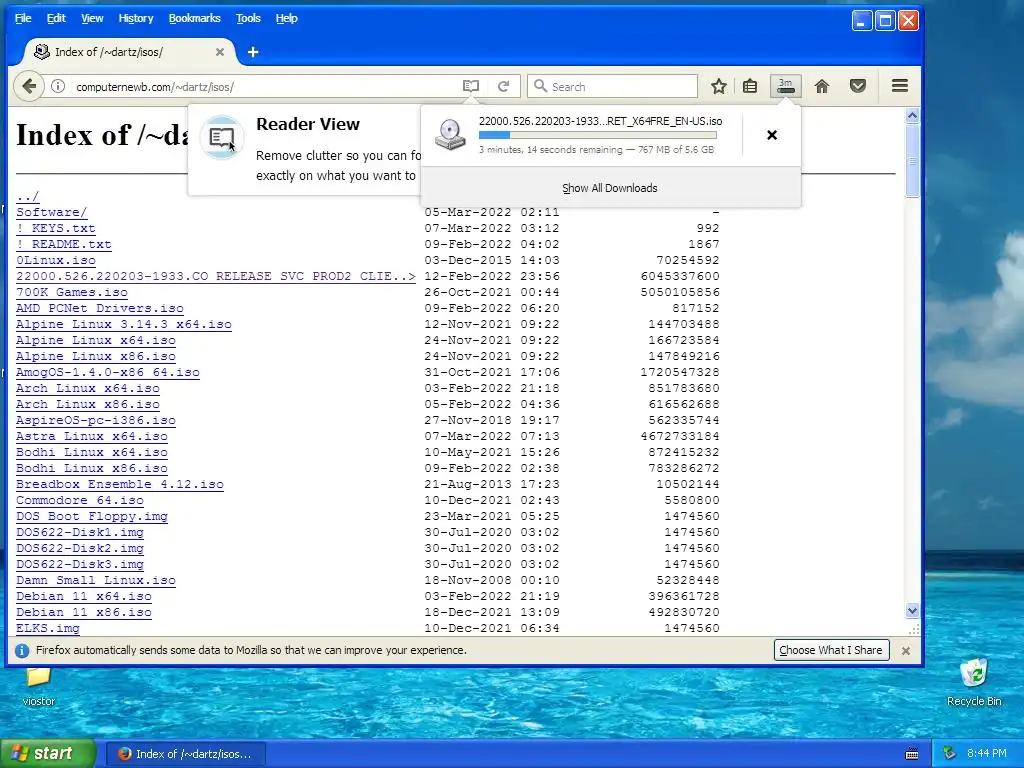Image resolution: width=1024 pixels, height=768 pixels.
Task: Download Bodhi_Linux_x86.iso
Action: [92, 468]
